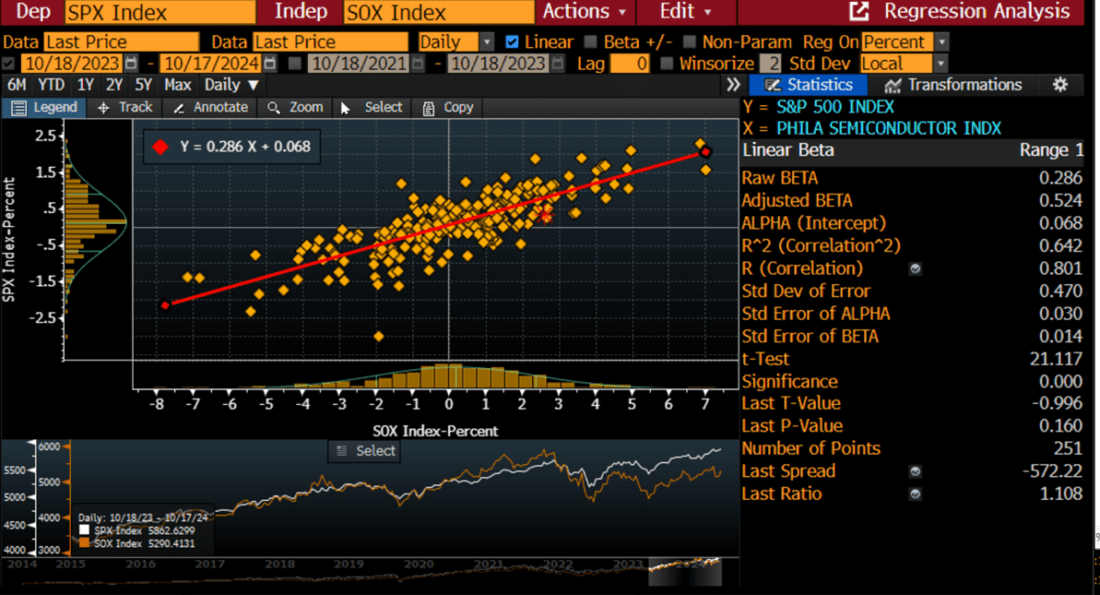Choose the Select pointer tool in toolbar

pos(372,107)
